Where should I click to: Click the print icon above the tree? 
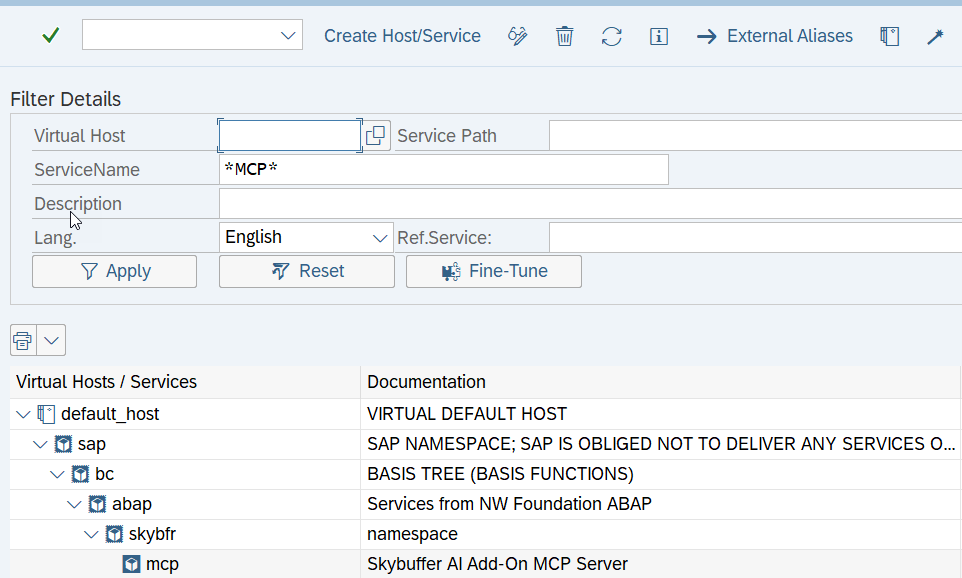[x=23, y=340]
